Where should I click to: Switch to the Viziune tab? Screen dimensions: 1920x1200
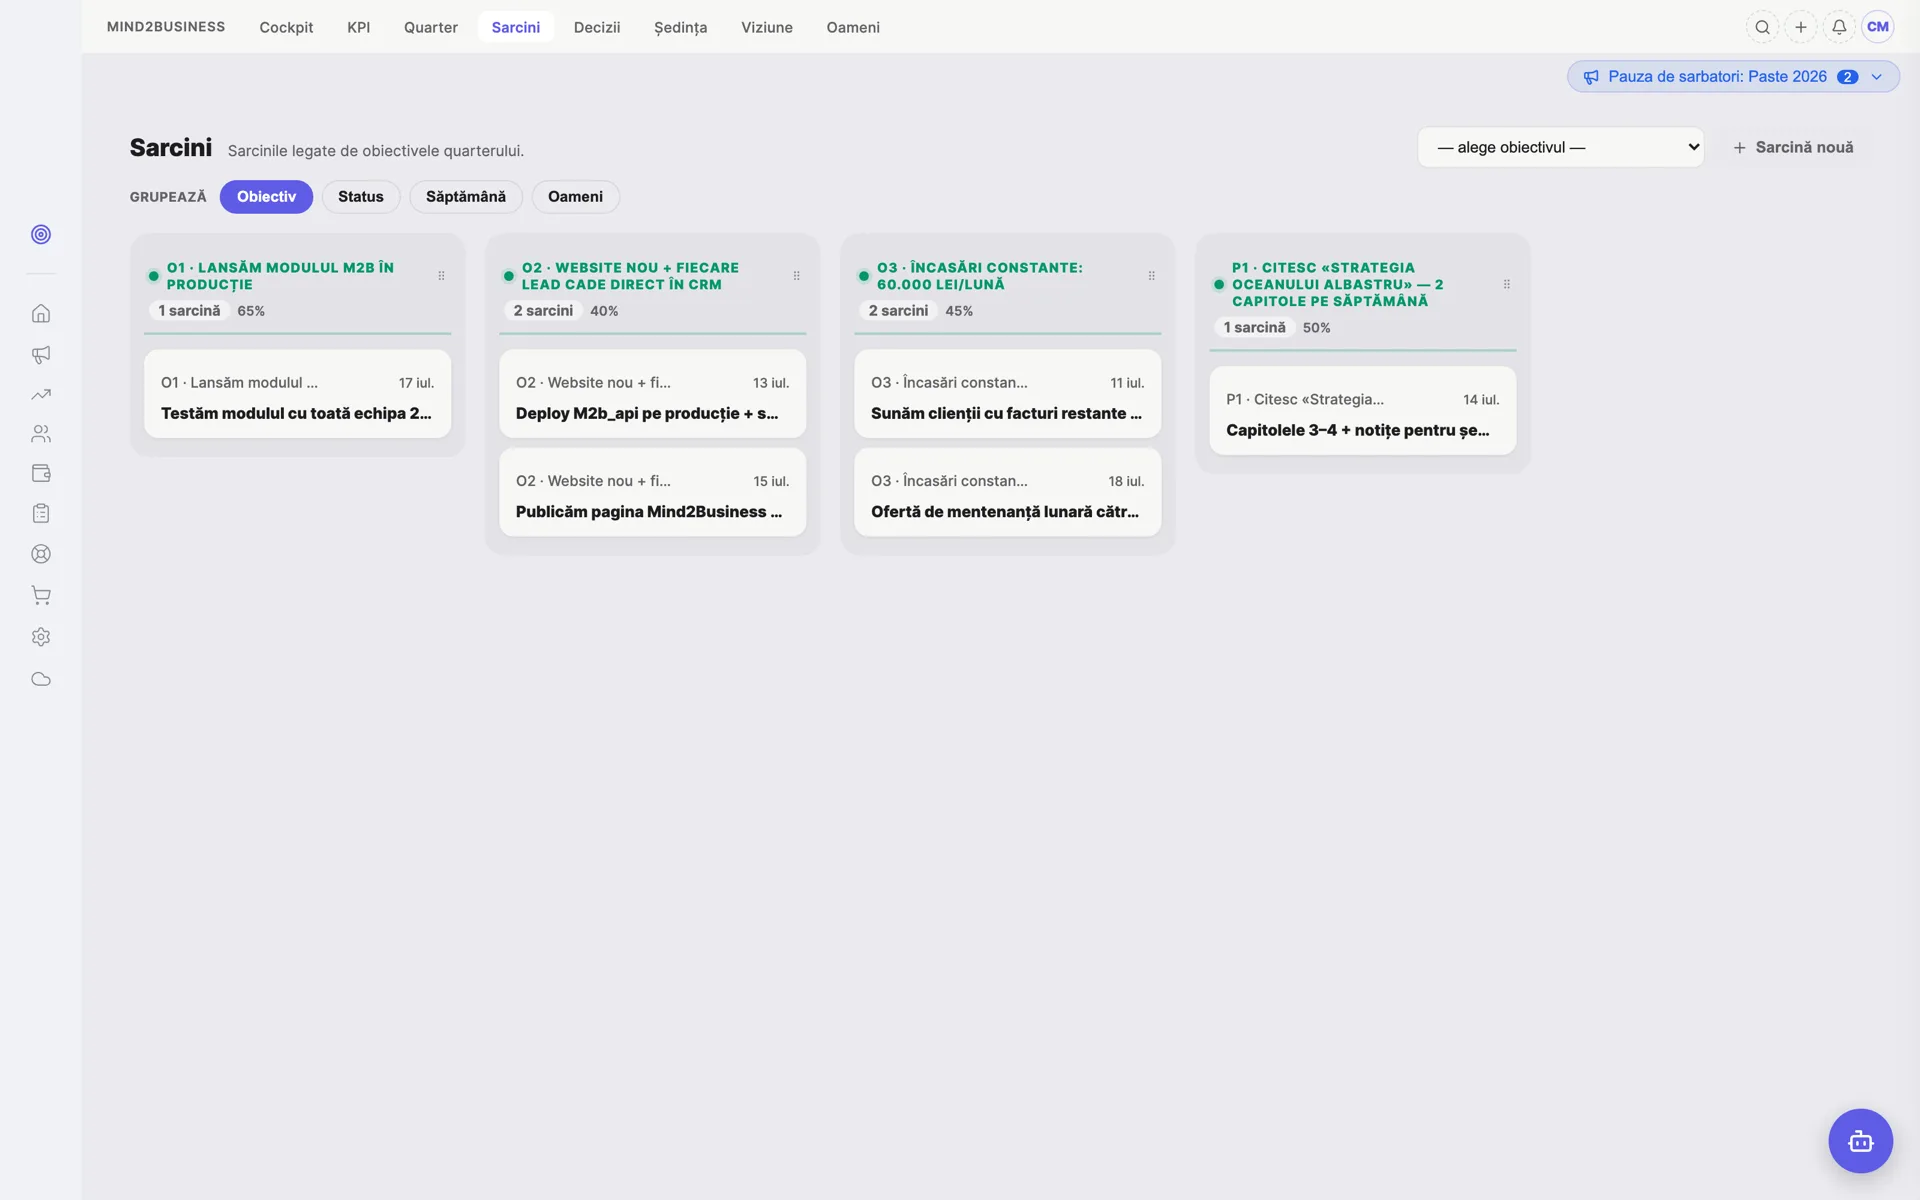(767, 27)
